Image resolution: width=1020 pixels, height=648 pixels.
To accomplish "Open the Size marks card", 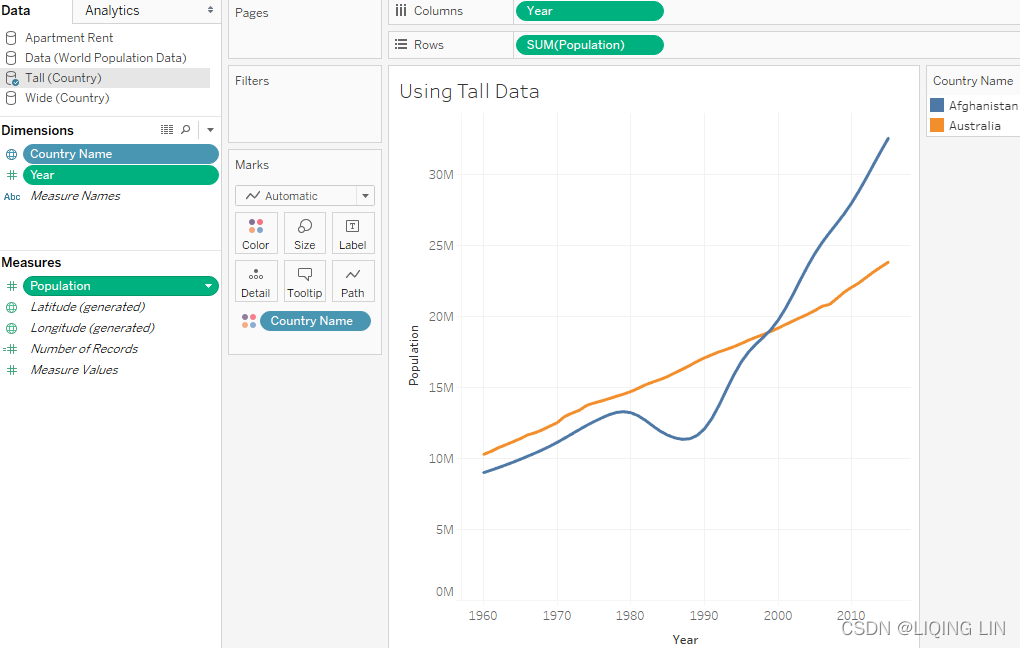I will click(304, 233).
